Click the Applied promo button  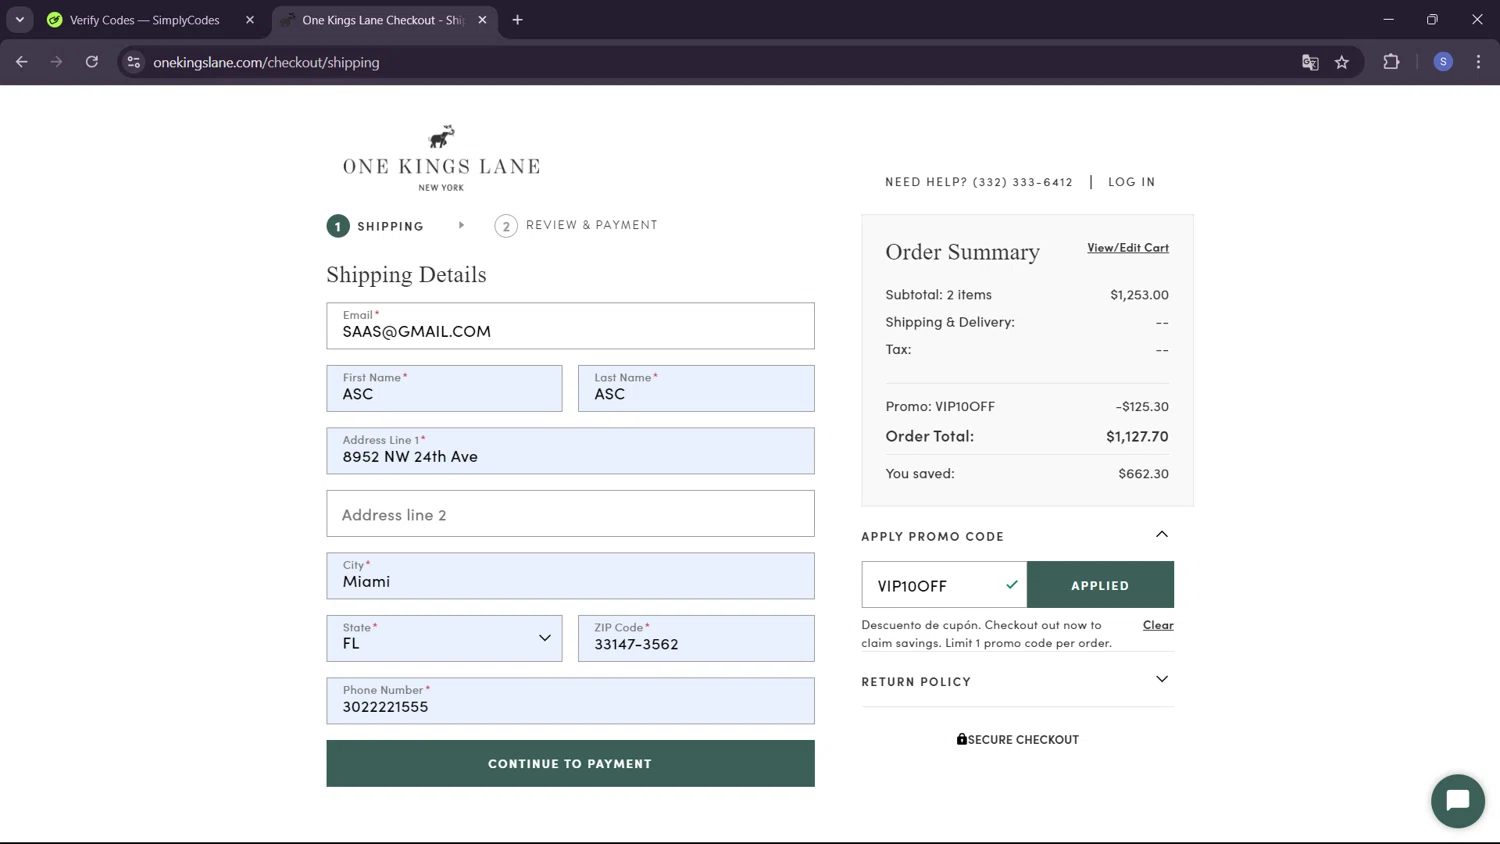point(1100,585)
